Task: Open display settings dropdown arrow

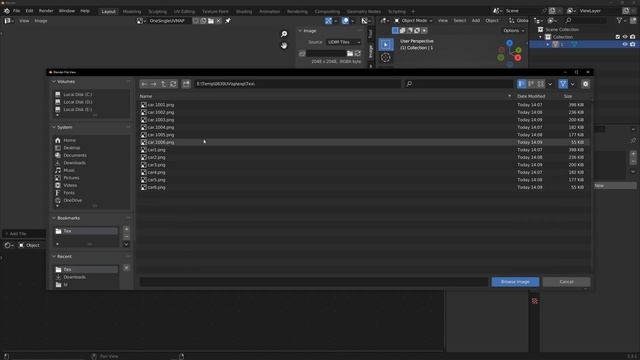Action: (550, 84)
